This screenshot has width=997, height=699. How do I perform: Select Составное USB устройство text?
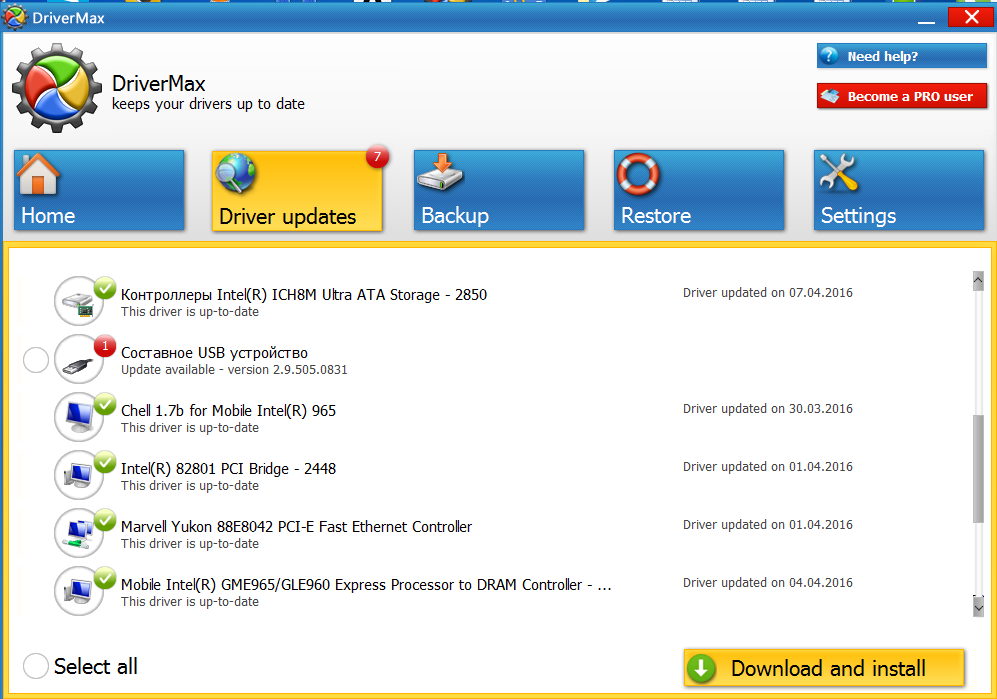(x=214, y=353)
